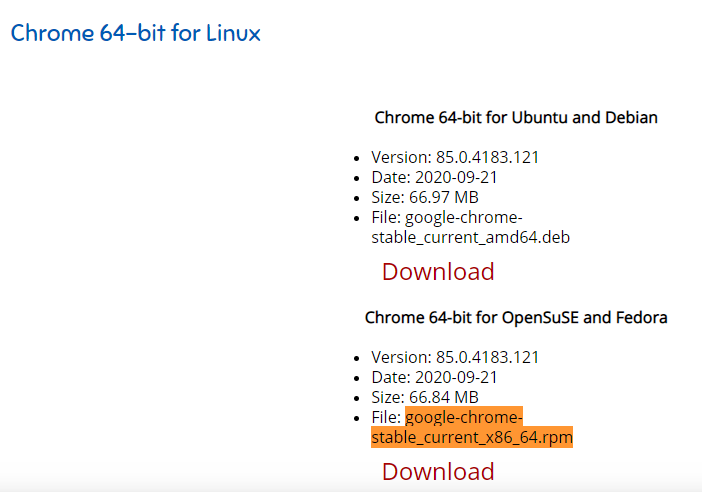Click the Ubuntu version 85.0.4183.121 line
The image size is (702, 492).
(455, 157)
